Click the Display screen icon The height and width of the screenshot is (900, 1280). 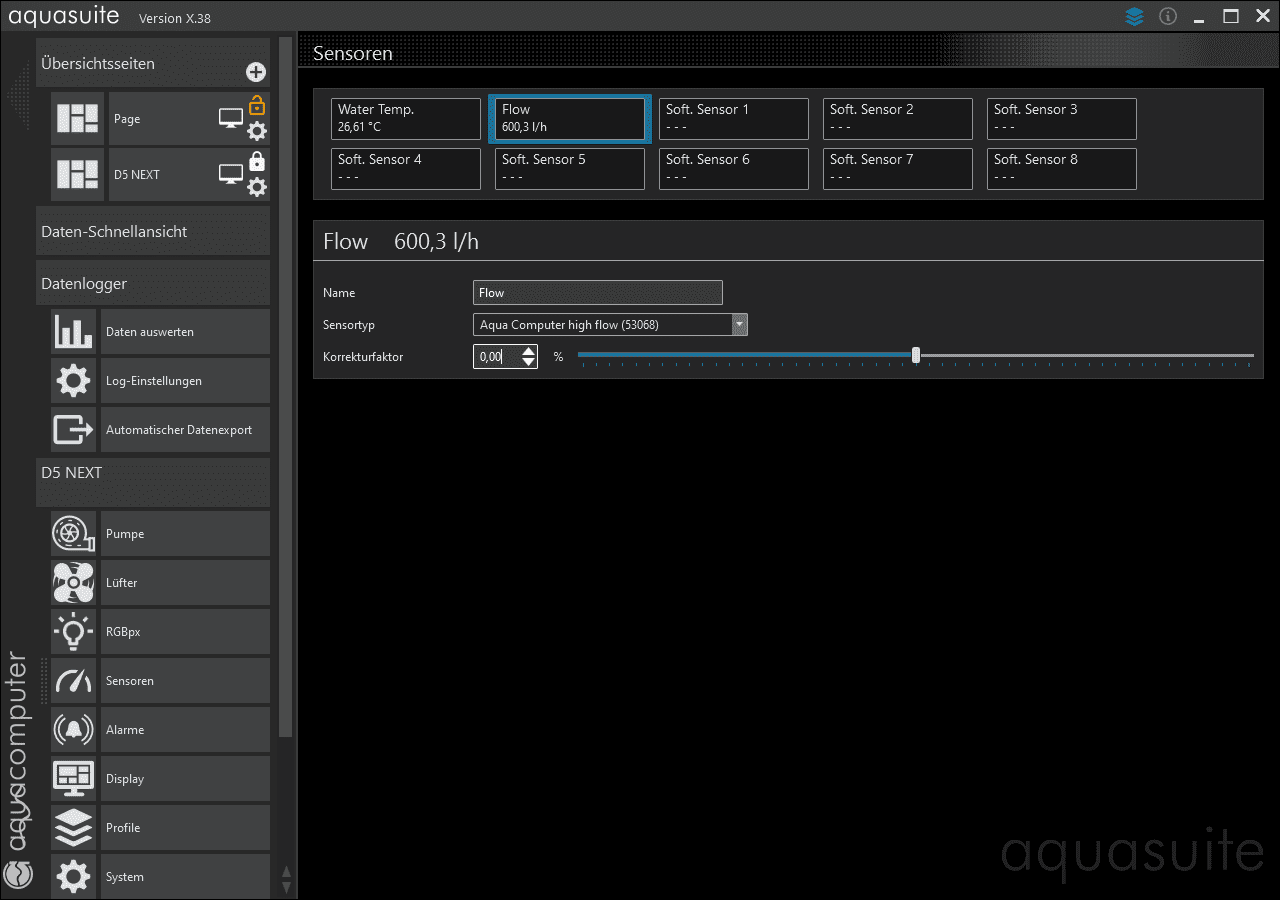click(x=74, y=779)
